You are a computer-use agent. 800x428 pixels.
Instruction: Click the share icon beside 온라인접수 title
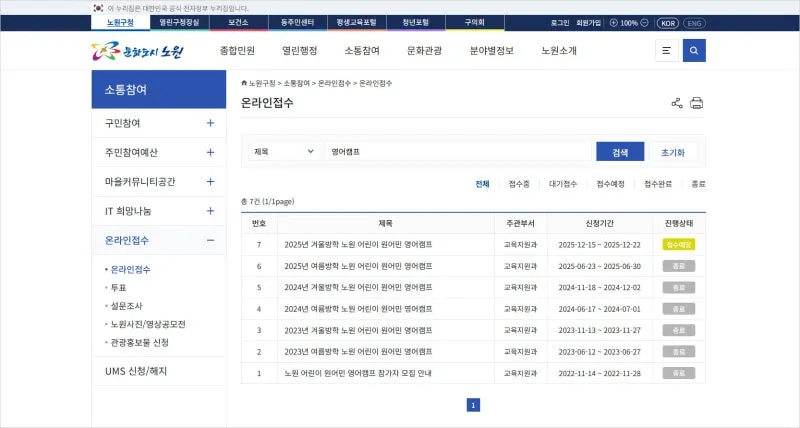(x=677, y=103)
